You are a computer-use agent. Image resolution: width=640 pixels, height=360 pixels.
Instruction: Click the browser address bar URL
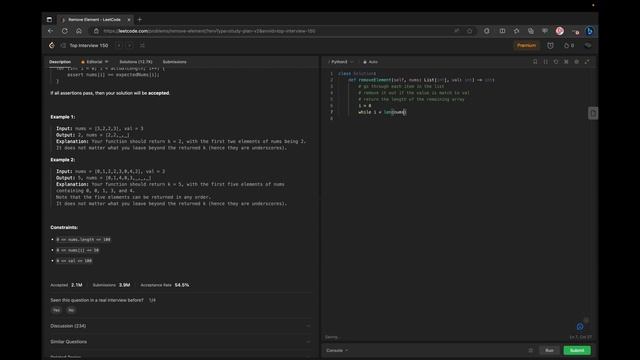coord(209,31)
